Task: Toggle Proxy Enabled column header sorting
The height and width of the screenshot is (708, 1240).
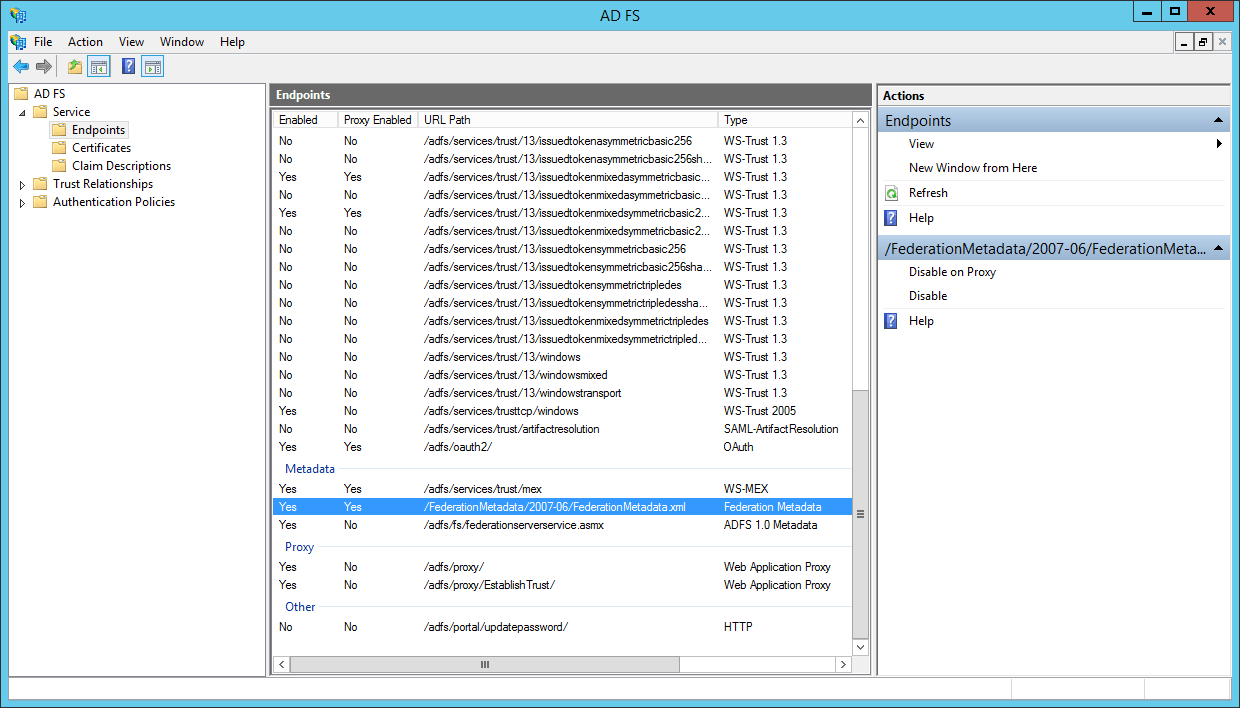Action: pos(377,119)
